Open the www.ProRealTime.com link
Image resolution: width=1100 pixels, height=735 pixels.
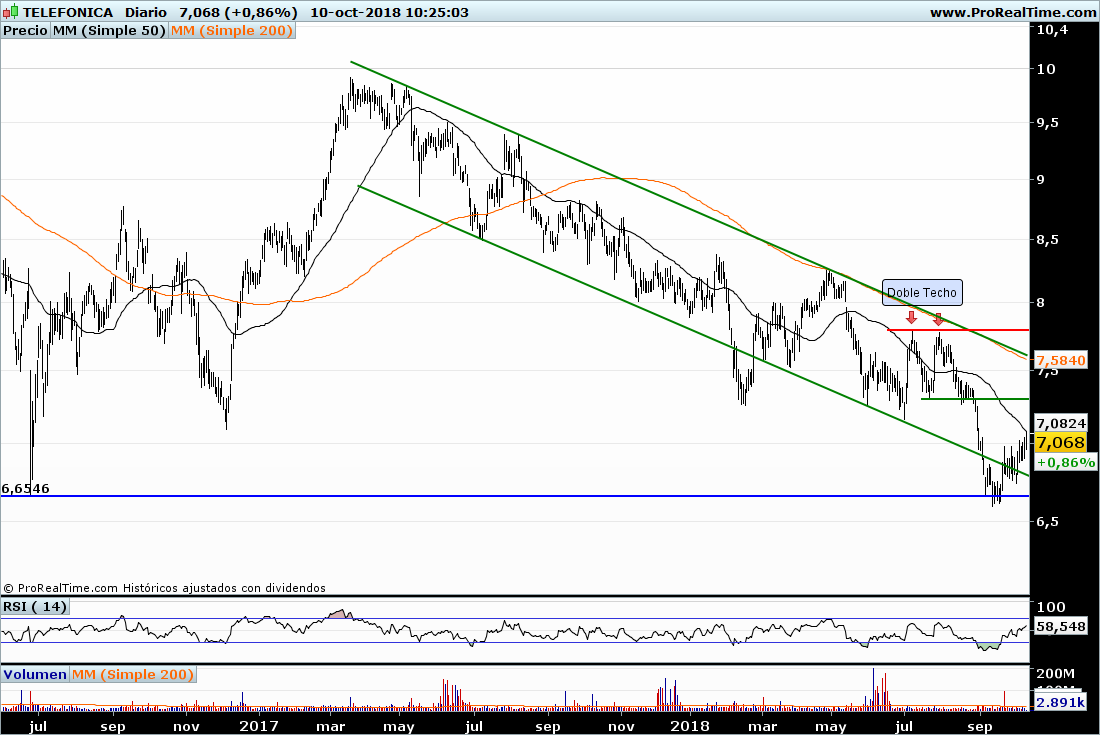click(x=1014, y=12)
